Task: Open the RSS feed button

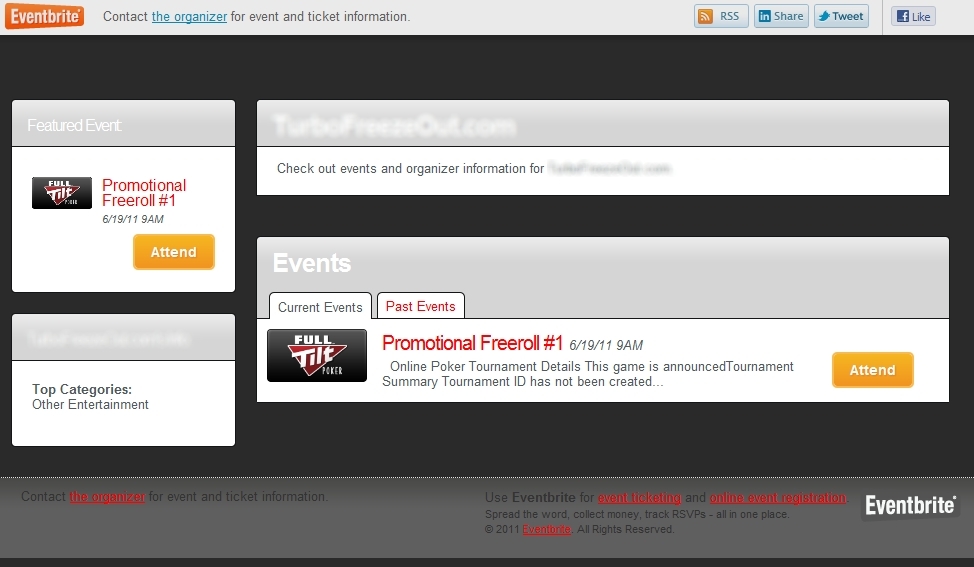Action: coord(721,16)
